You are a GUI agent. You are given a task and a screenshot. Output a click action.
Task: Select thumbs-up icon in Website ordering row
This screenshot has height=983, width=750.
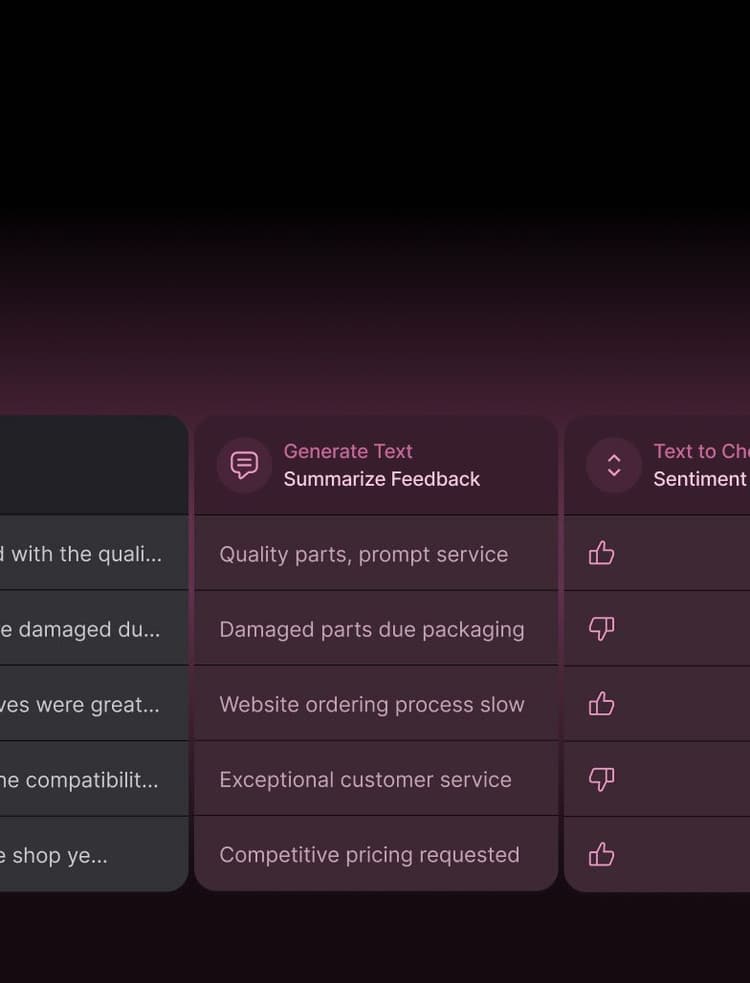(x=601, y=704)
